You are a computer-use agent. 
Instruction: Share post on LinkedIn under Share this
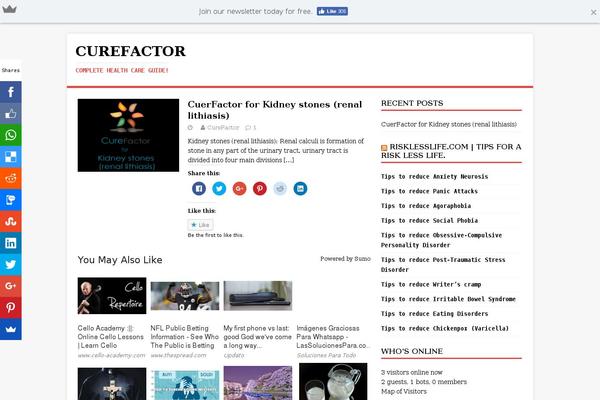point(300,188)
